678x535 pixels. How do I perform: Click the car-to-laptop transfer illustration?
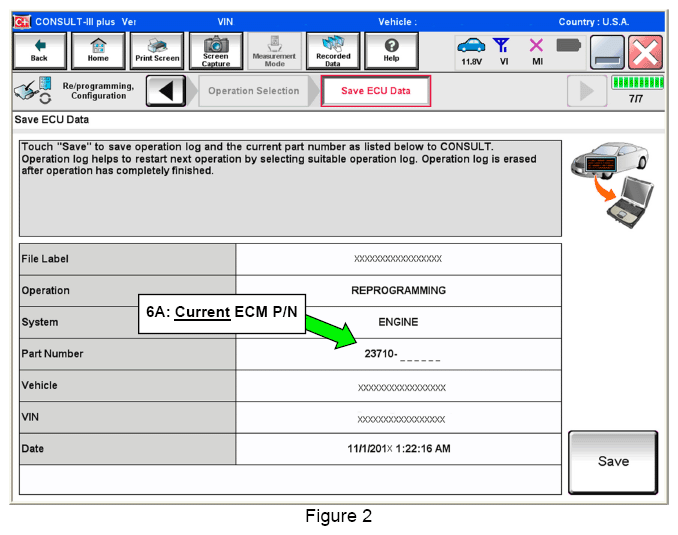coord(613,185)
